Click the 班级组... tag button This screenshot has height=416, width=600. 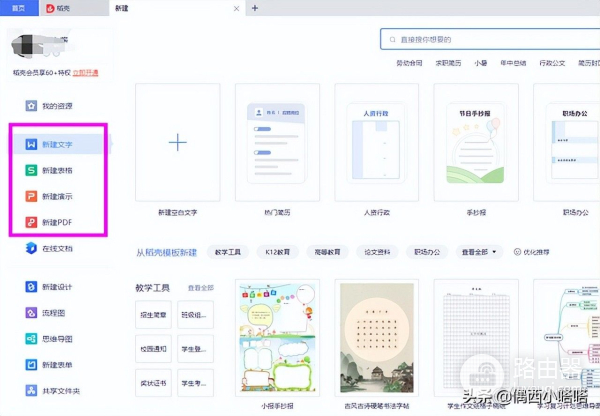click(x=195, y=315)
